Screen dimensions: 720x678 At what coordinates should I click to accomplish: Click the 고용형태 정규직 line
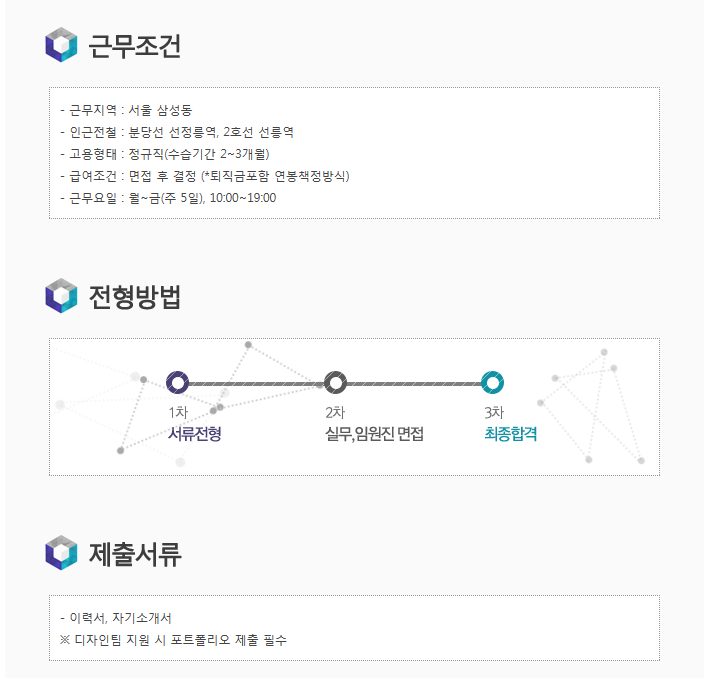165,154
